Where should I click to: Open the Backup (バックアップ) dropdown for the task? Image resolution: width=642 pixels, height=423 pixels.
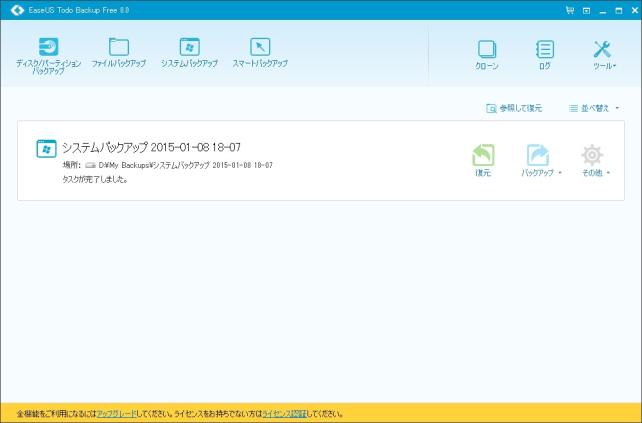coord(540,160)
